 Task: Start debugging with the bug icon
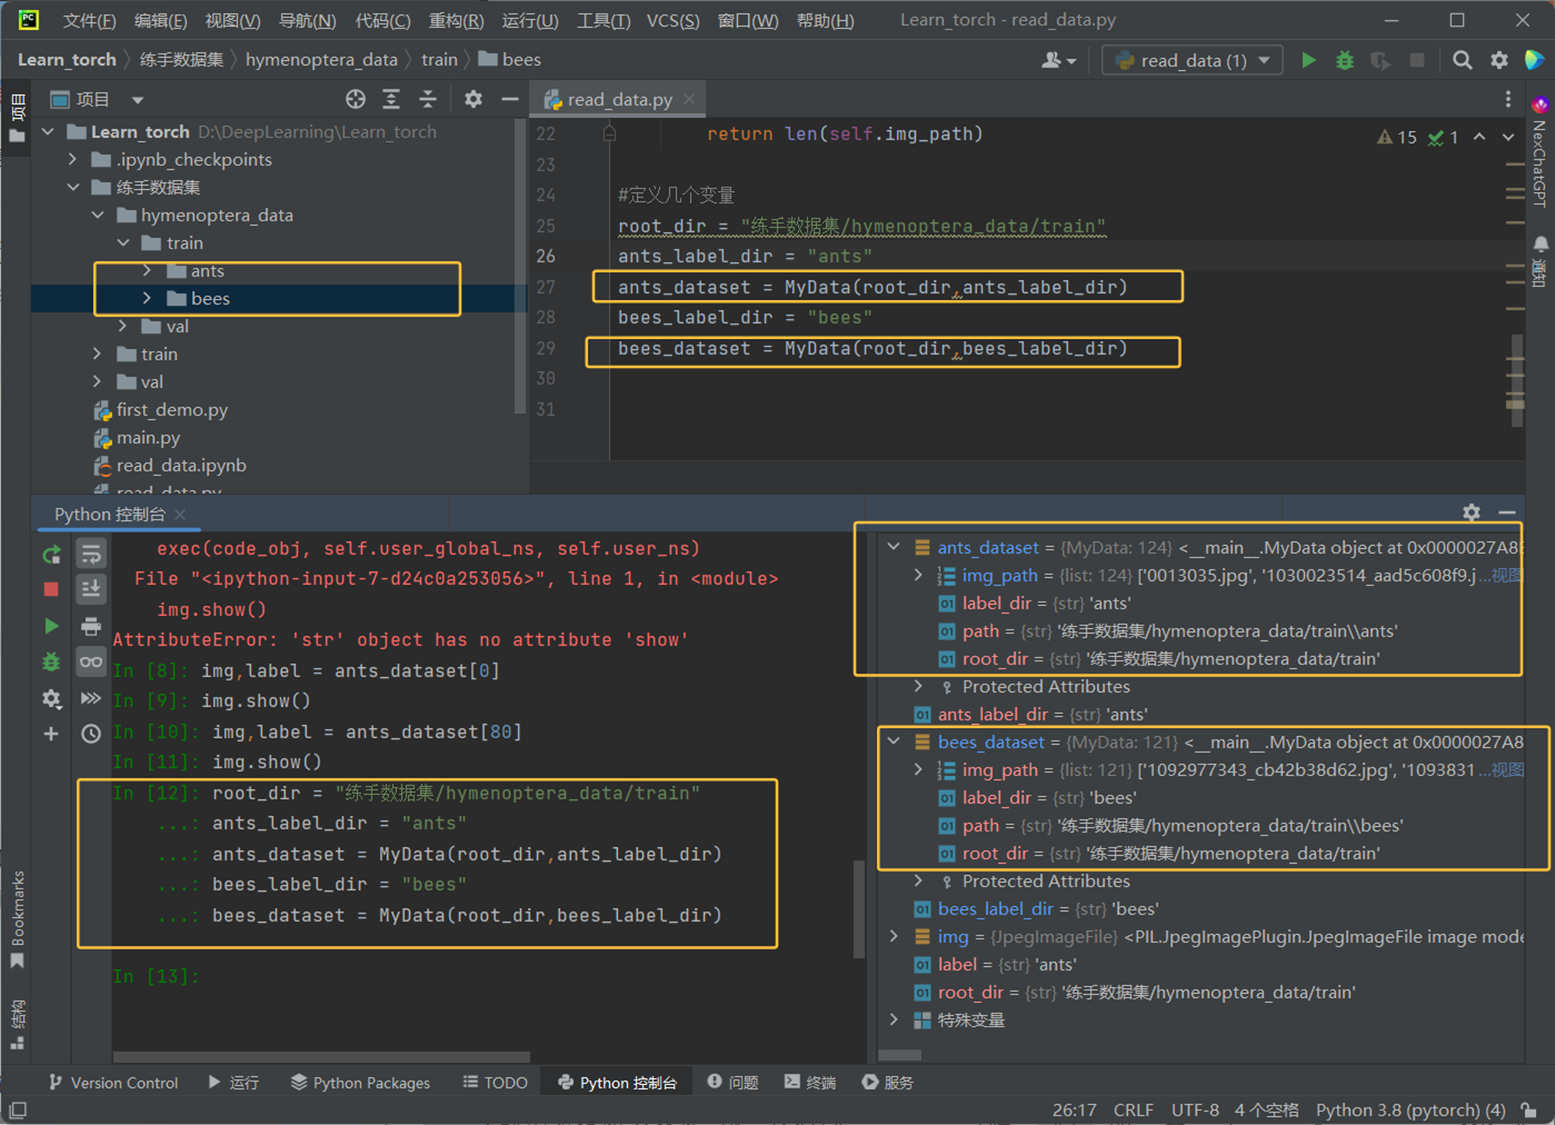1345,61
